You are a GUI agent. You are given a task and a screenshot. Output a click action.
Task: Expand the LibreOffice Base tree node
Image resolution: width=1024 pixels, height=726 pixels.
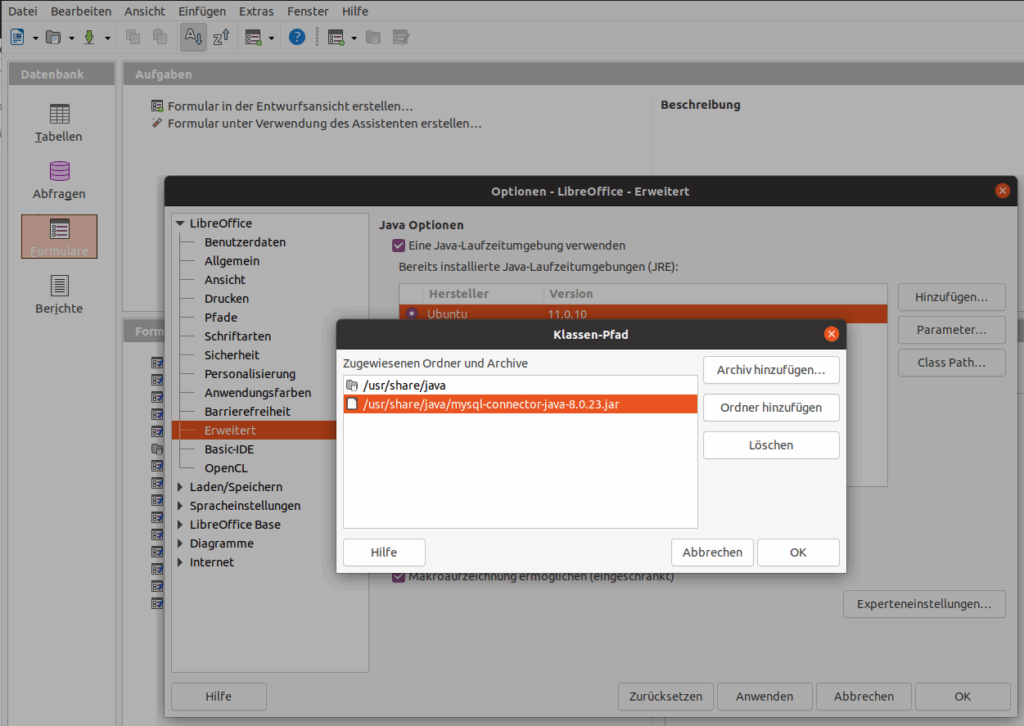pos(180,525)
